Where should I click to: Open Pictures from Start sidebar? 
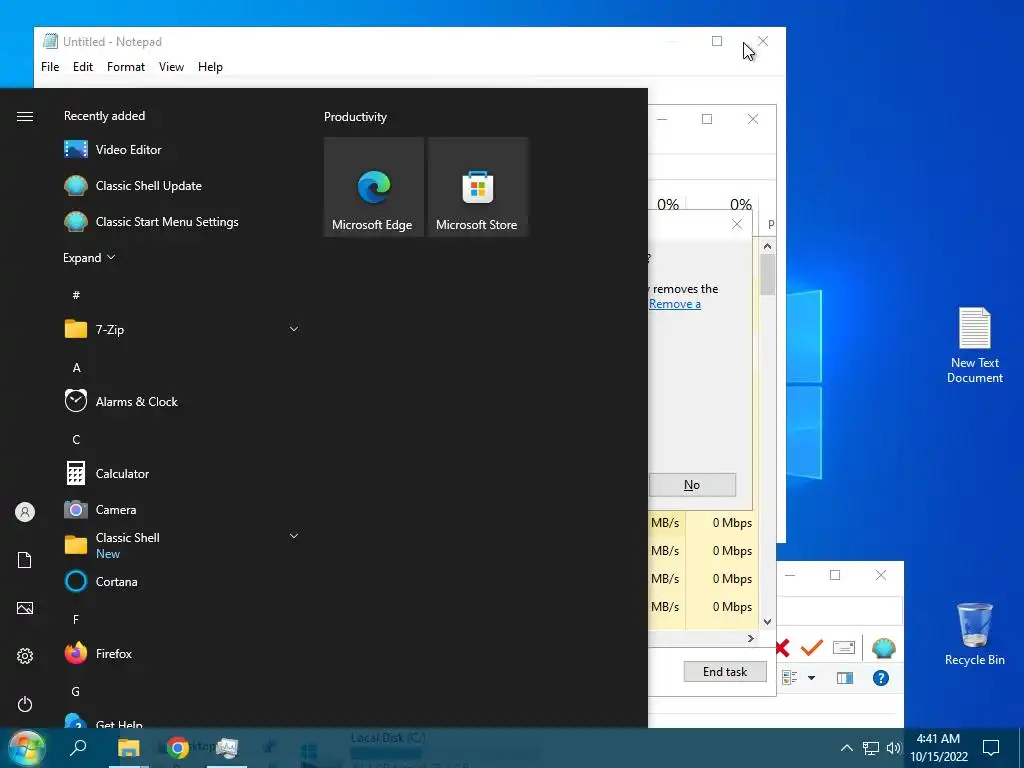click(x=25, y=608)
